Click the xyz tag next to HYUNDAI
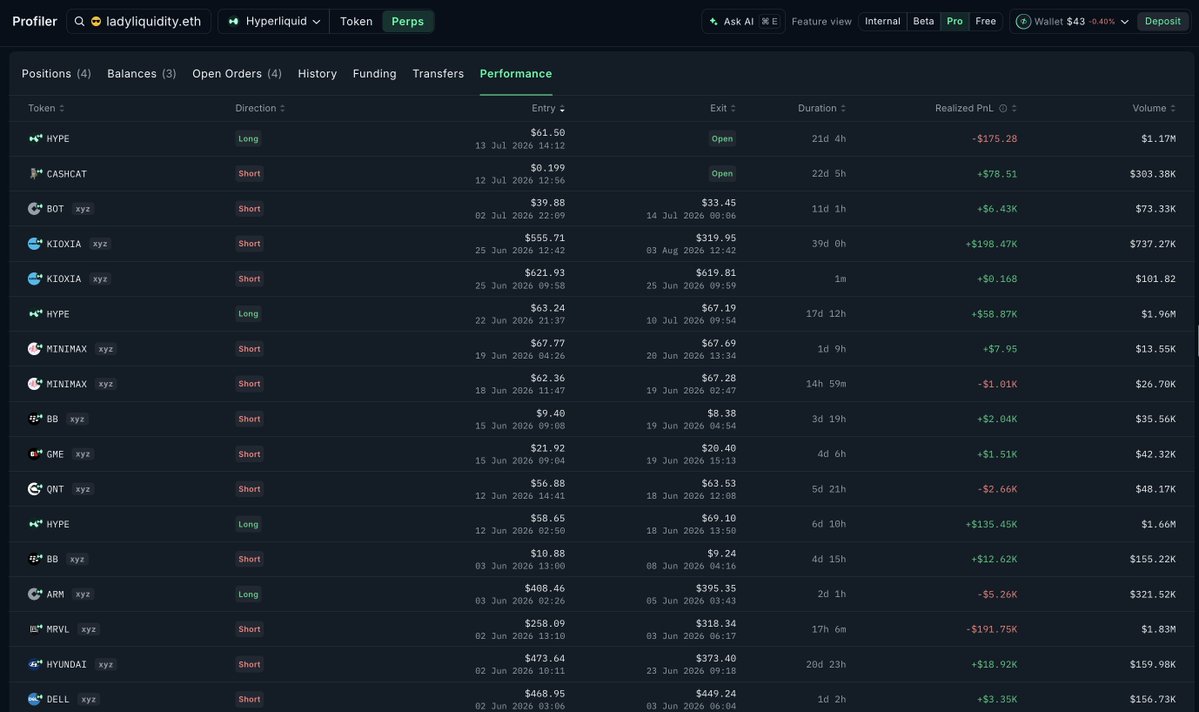The height and width of the screenshot is (712, 1199). click(106, 665)
